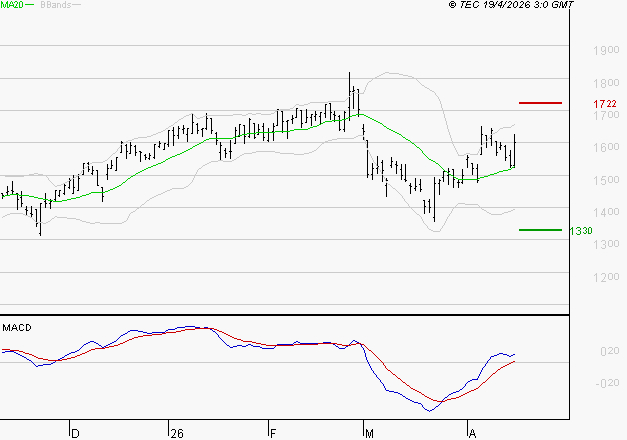Viewport: 627px width, 440px height.
Task: Click the A month marker on time axis
Action: [x=471, y=433]
